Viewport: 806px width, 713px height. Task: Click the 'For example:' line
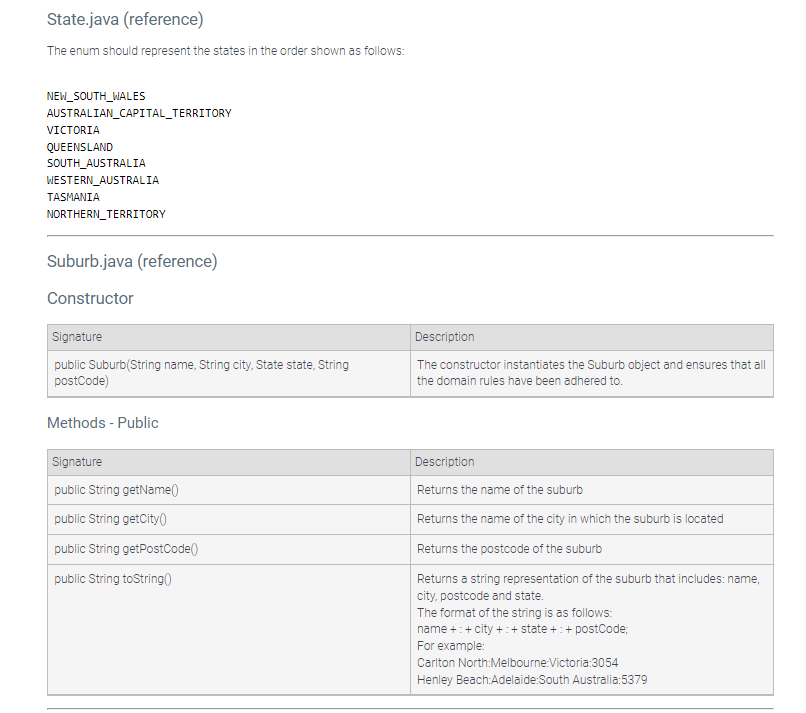(x=451, y=646)
